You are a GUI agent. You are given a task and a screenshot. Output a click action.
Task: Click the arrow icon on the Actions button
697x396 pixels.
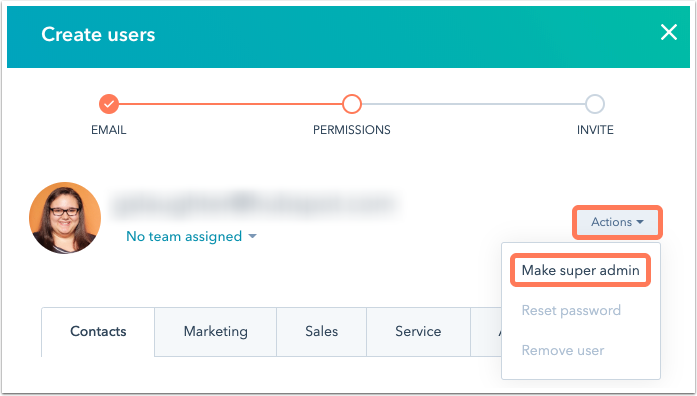pyautogui.click(x=640, y=222)
